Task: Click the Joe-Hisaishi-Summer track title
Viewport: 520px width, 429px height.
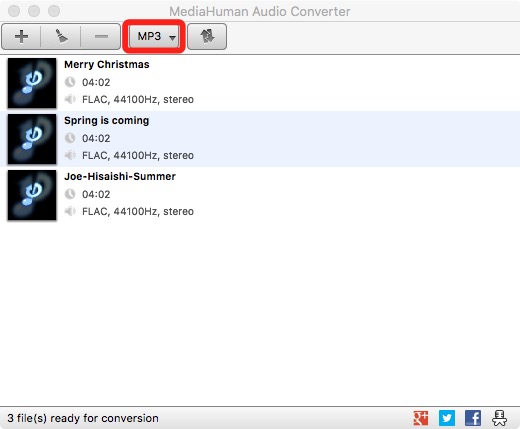Action: point(120,176)
